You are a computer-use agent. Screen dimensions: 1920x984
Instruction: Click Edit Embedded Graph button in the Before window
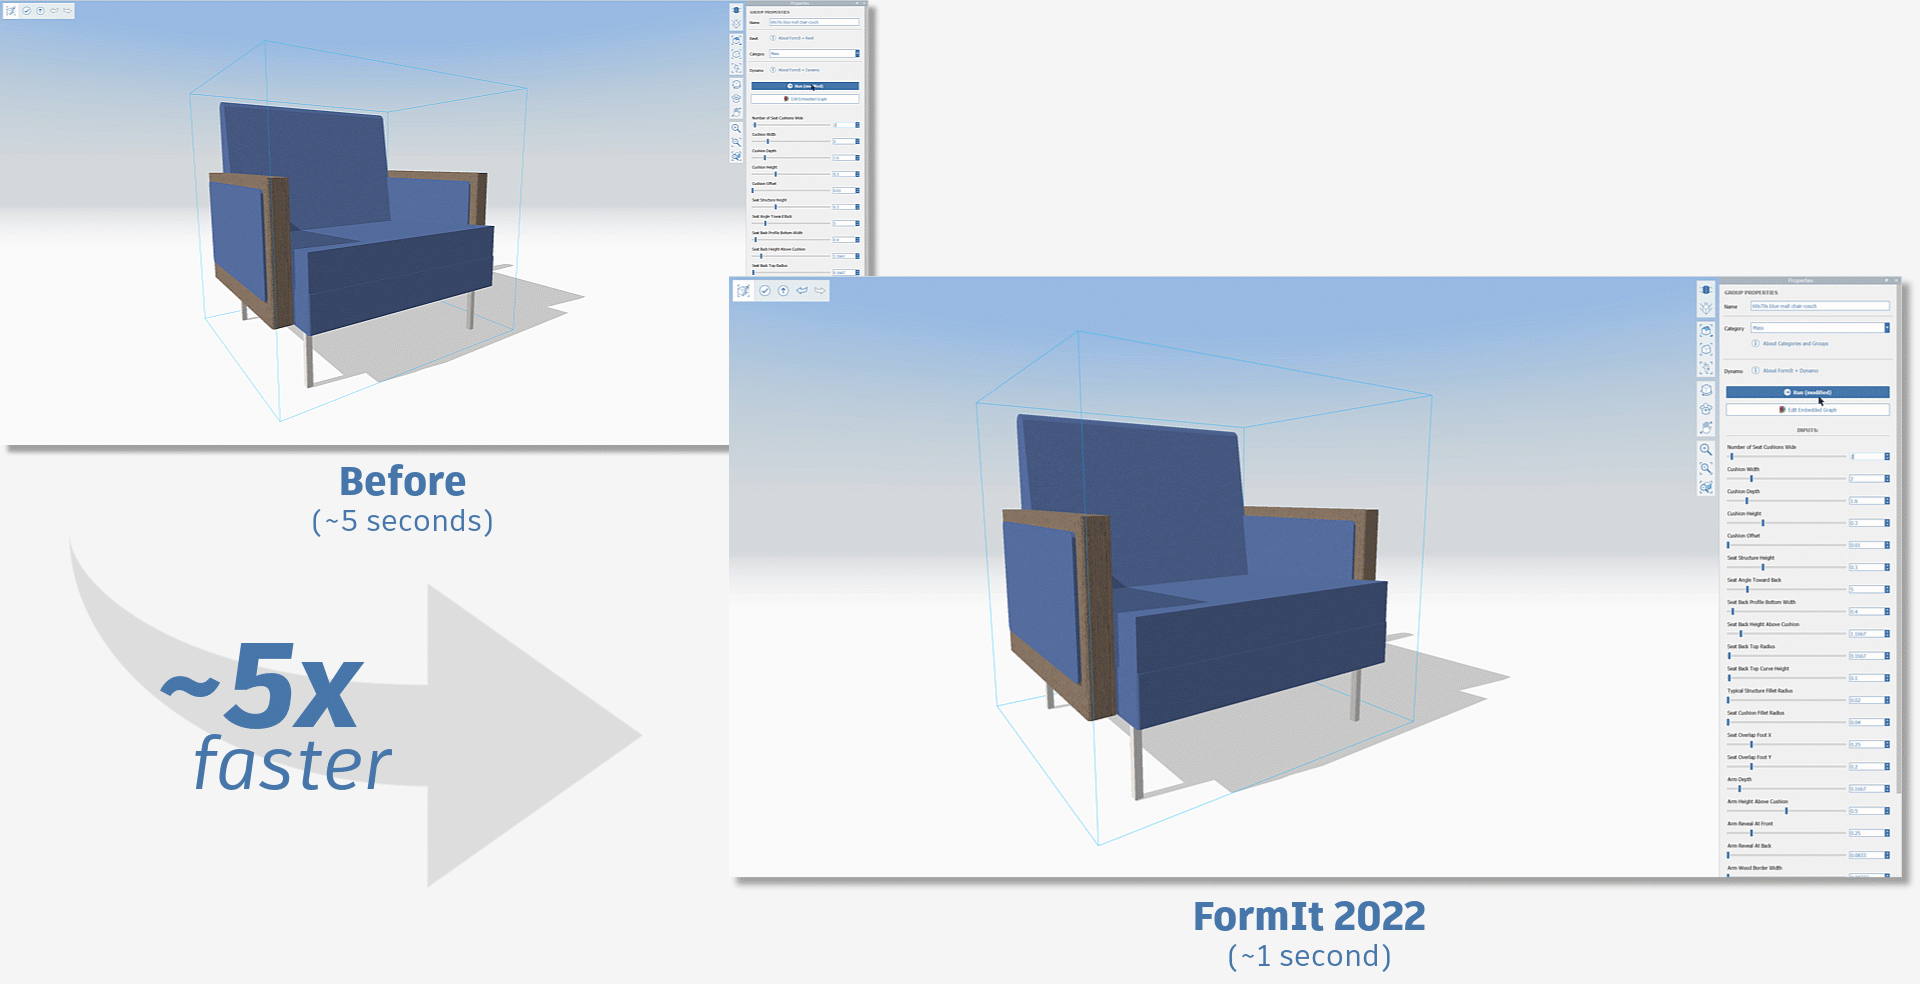click(x=805, y=99)
